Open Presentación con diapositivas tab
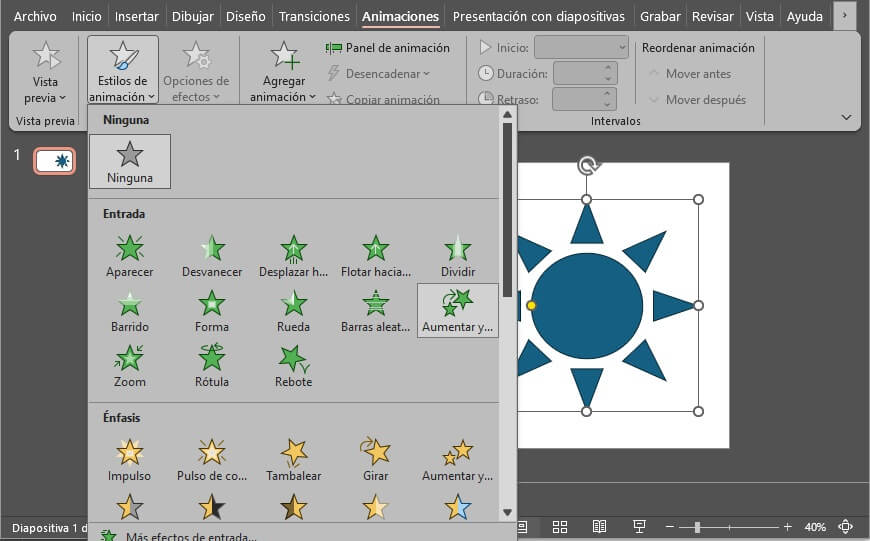Image resolution: width=870 pixels, height=541 pixels. coord(538,17)
